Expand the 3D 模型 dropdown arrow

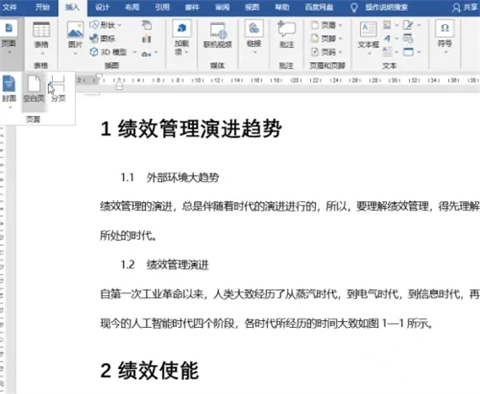135,52
